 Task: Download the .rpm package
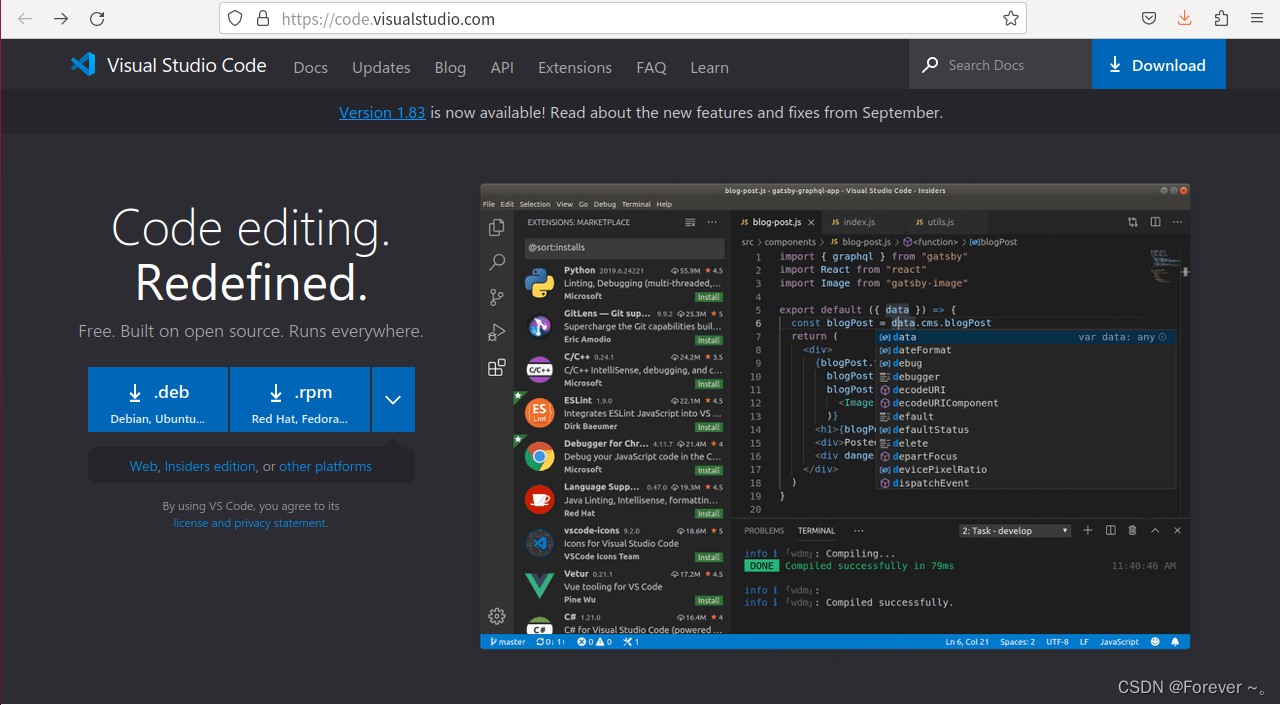pyautogui.click(x=300, y=400)
